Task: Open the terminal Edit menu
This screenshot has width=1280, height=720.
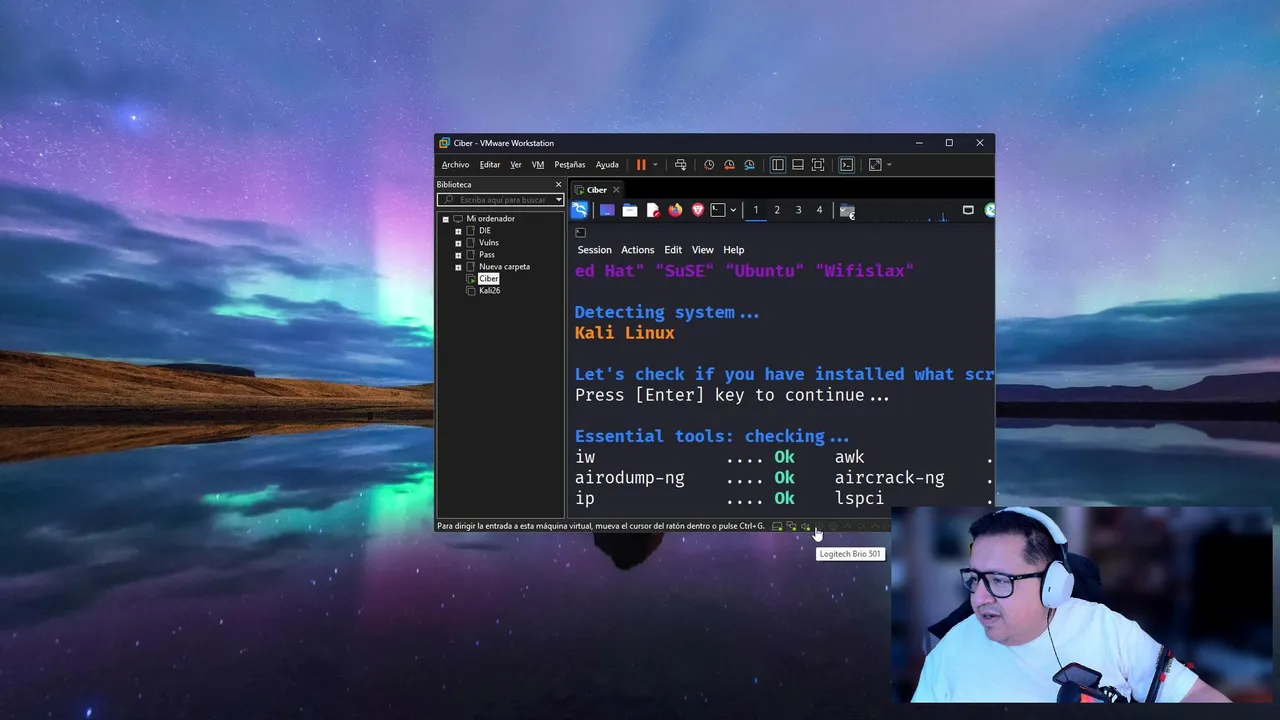Action: point(673,250)
